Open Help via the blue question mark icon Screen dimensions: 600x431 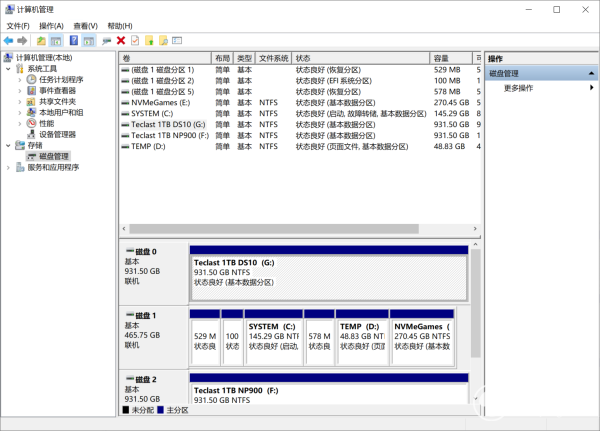coord(74,41)
